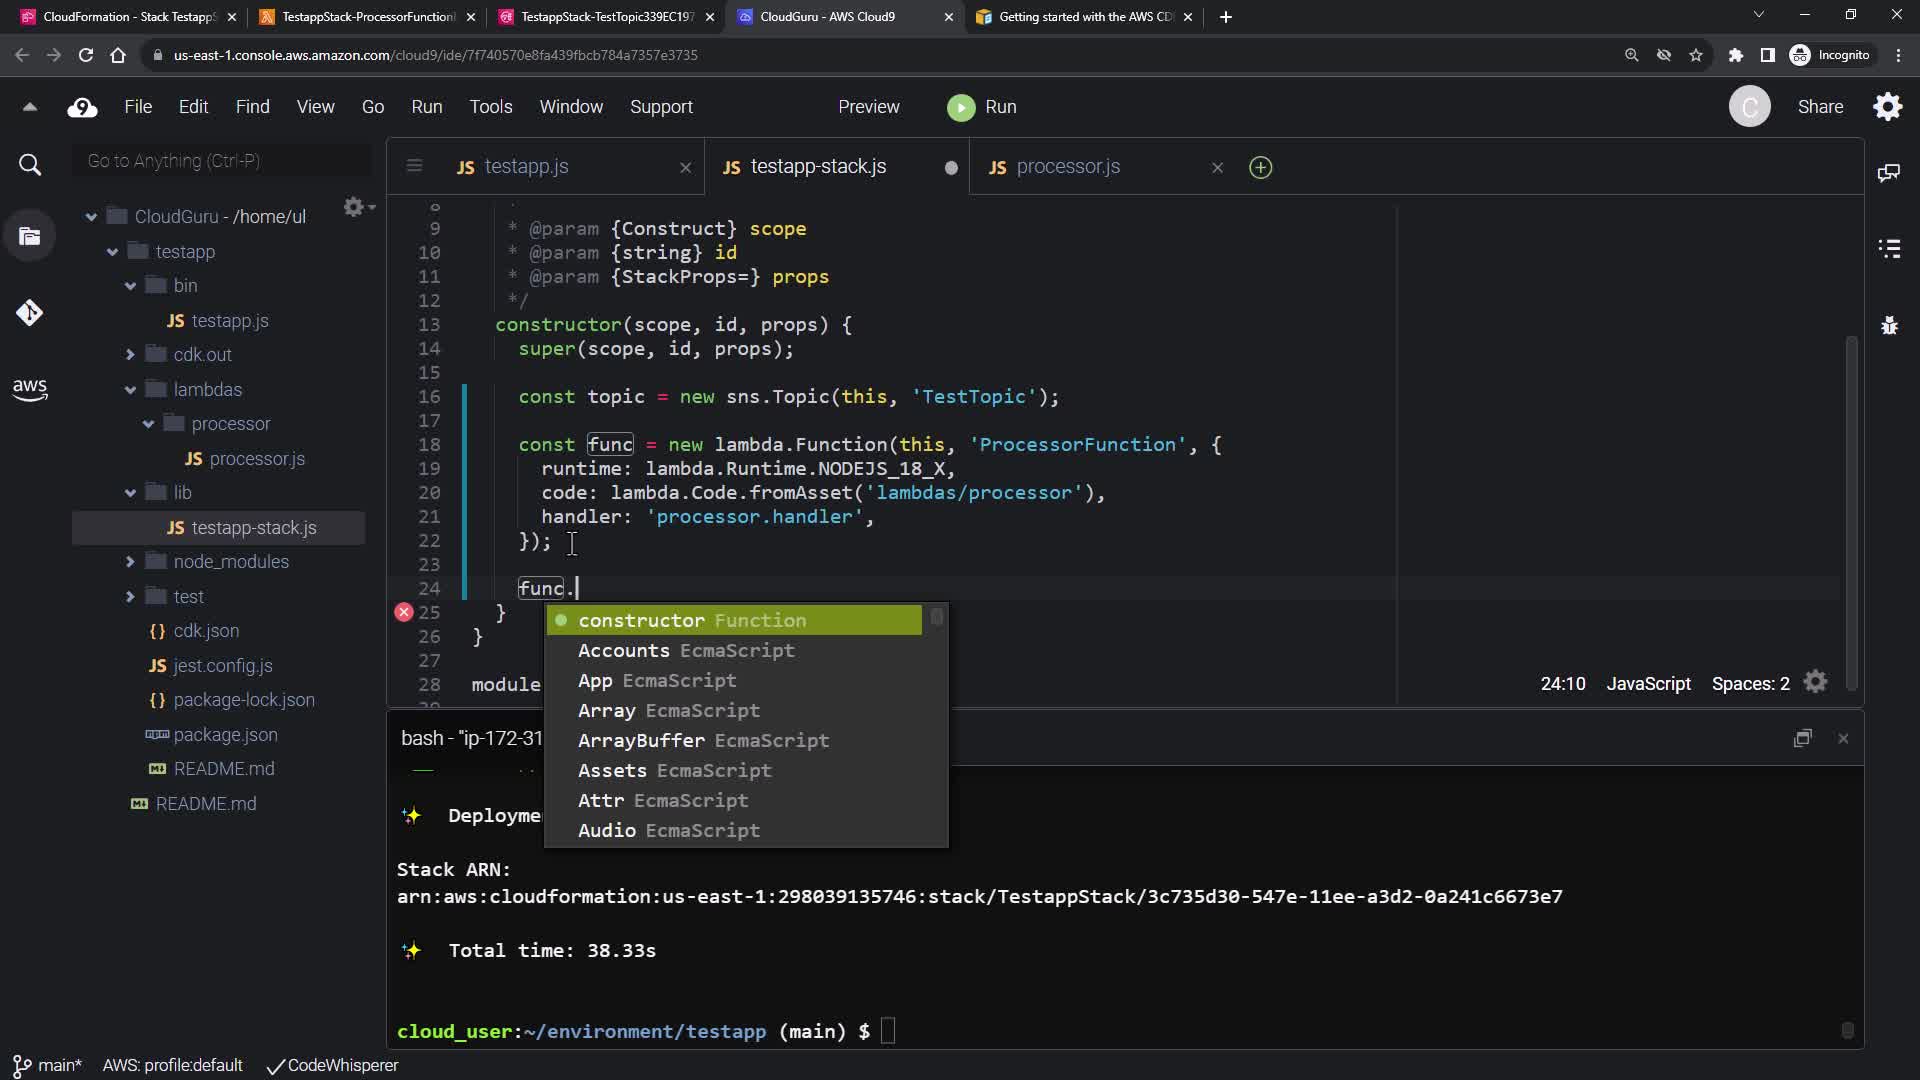Click the green Run button
This screenshot has height=1080, width=1920.
click(x=981, y=107)
